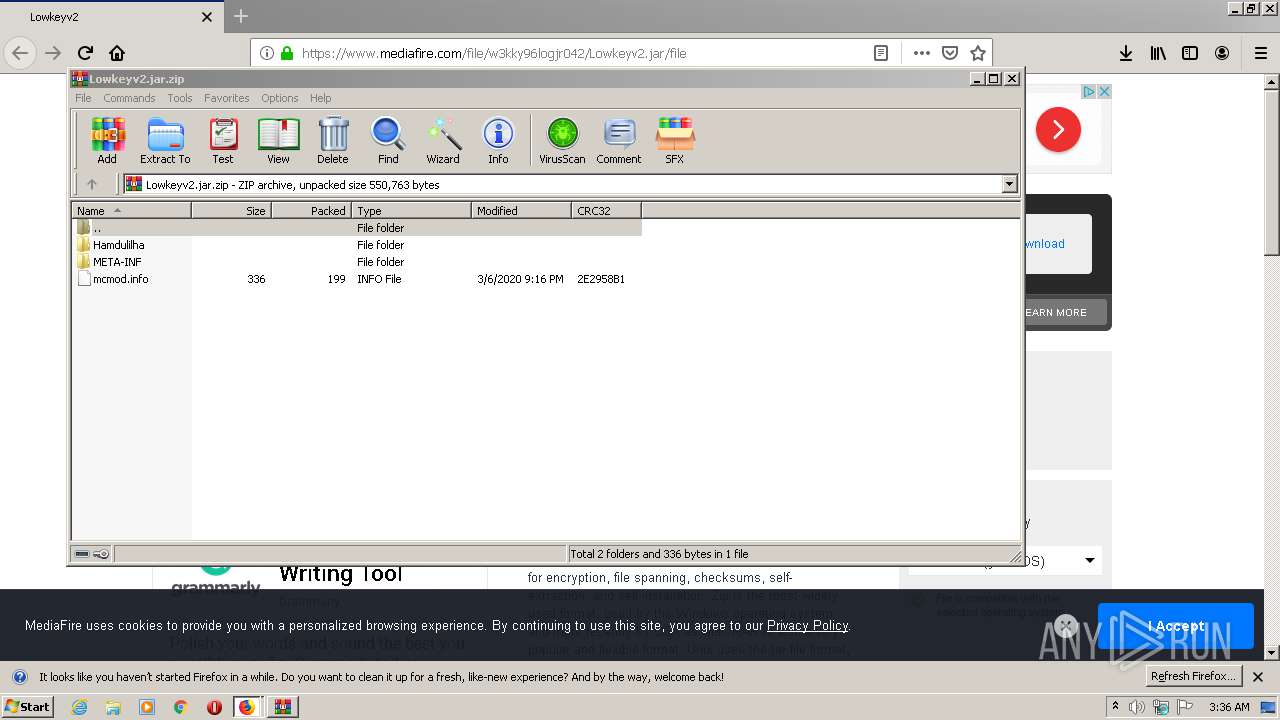
Task: Dismiss the Refresh Firefox notification bar
Action: pyautogui.click(x=1259, y=677)
